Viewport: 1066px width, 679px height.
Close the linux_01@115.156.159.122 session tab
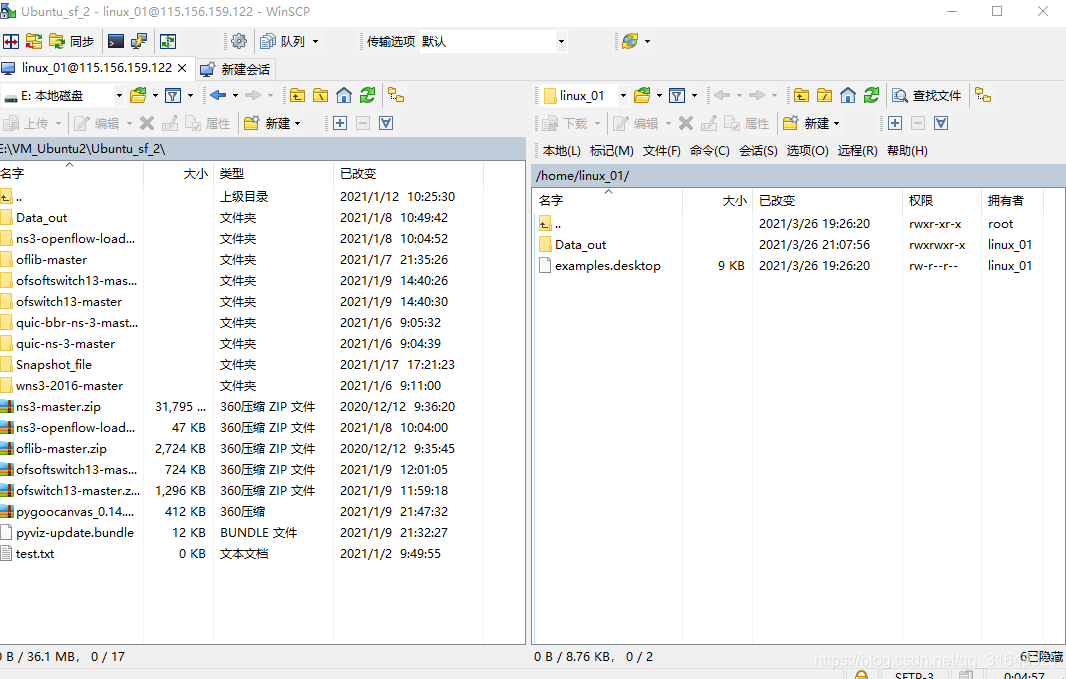coord(182,68)
